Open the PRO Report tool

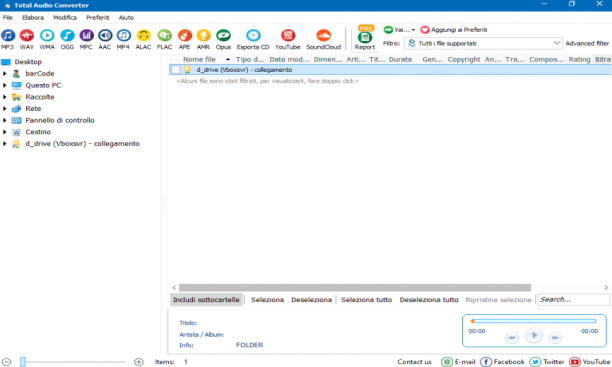pyautogui.click(x=365, y=37)
